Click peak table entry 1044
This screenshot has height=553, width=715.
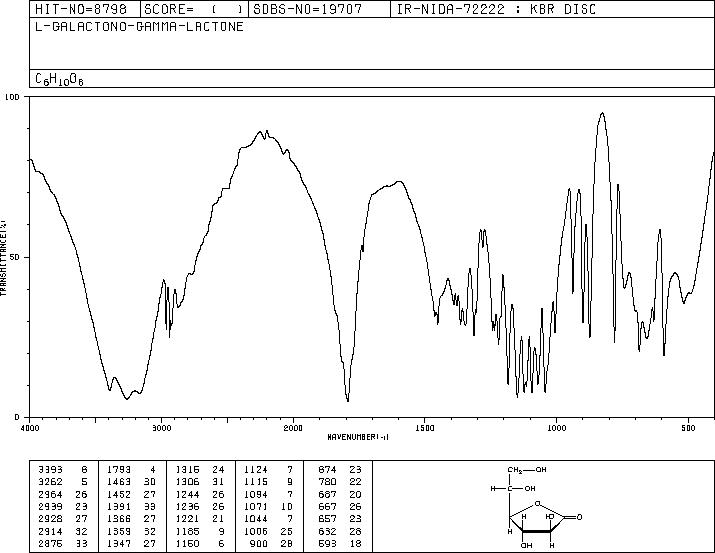click(256, 519)
